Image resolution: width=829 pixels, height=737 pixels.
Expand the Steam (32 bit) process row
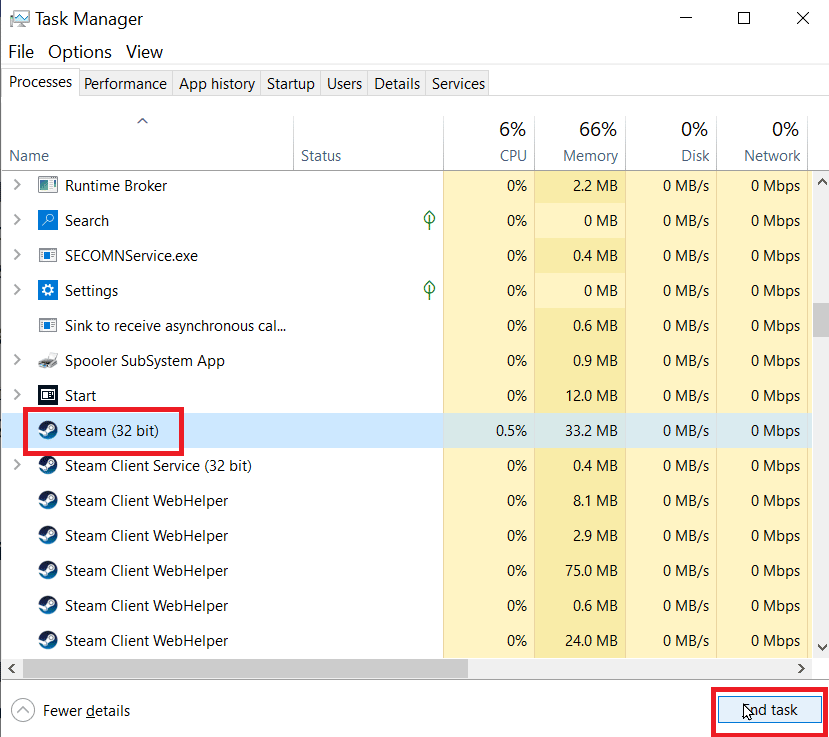pos(18,430)
